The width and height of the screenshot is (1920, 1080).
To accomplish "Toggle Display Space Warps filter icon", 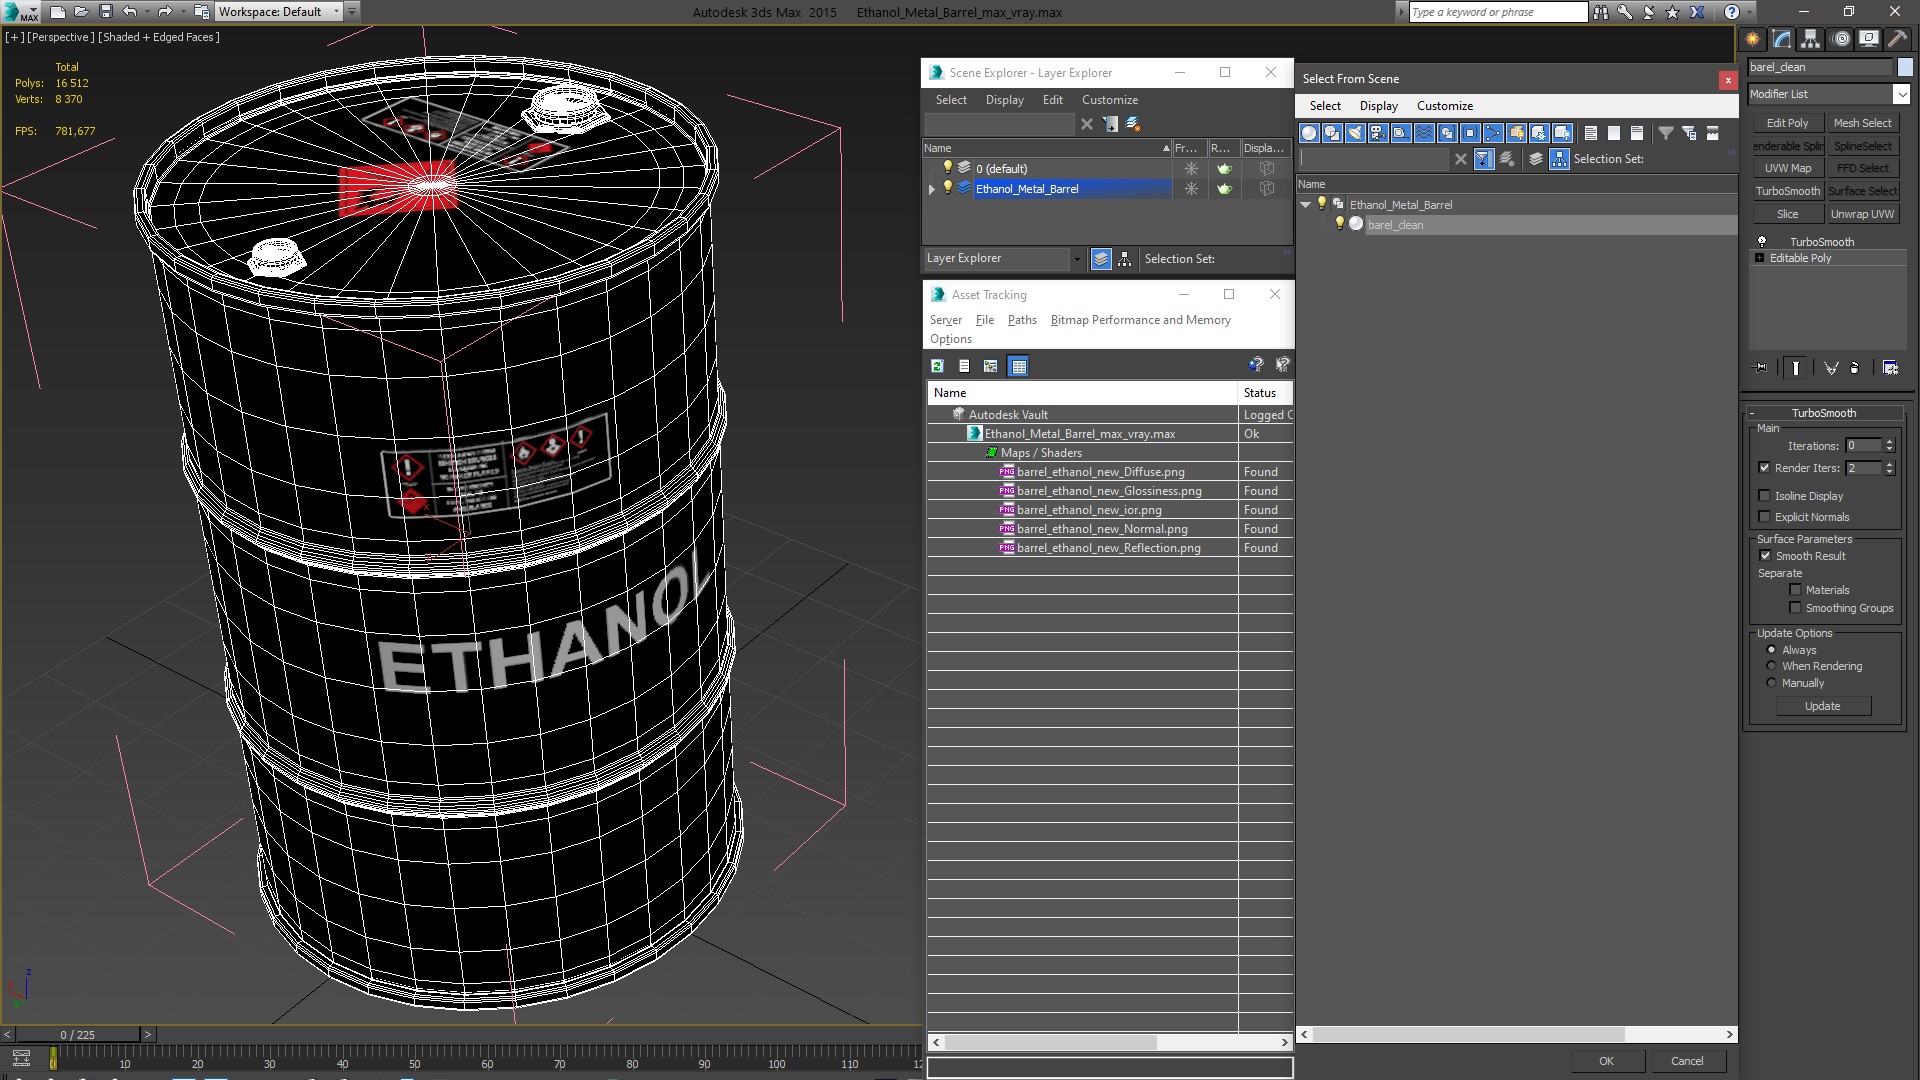I will (x=1424, y=133).
